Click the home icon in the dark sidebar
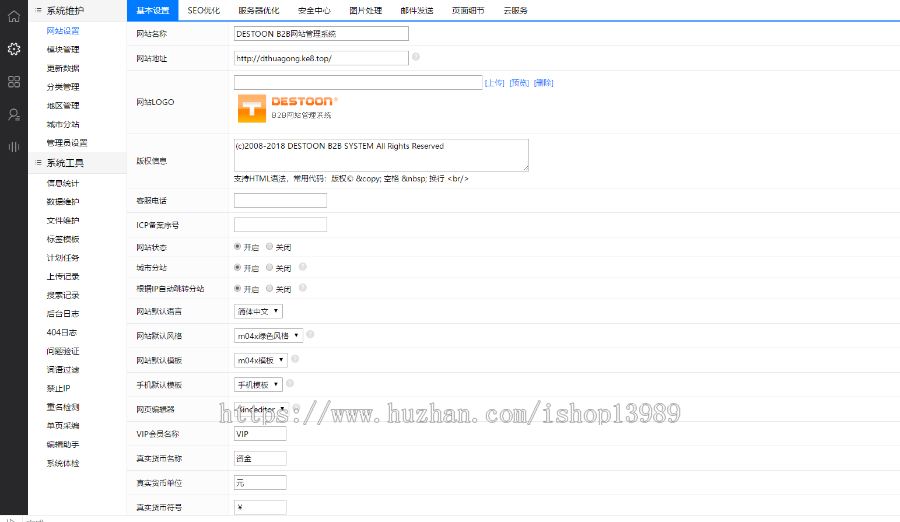The height and width of the screenshot is (522, 900). tap(14, 16)
